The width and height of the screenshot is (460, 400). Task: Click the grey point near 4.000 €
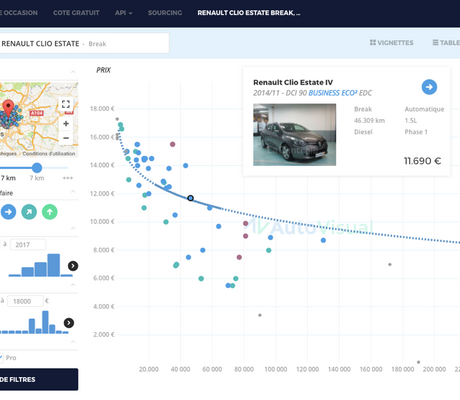coord(260,315)
